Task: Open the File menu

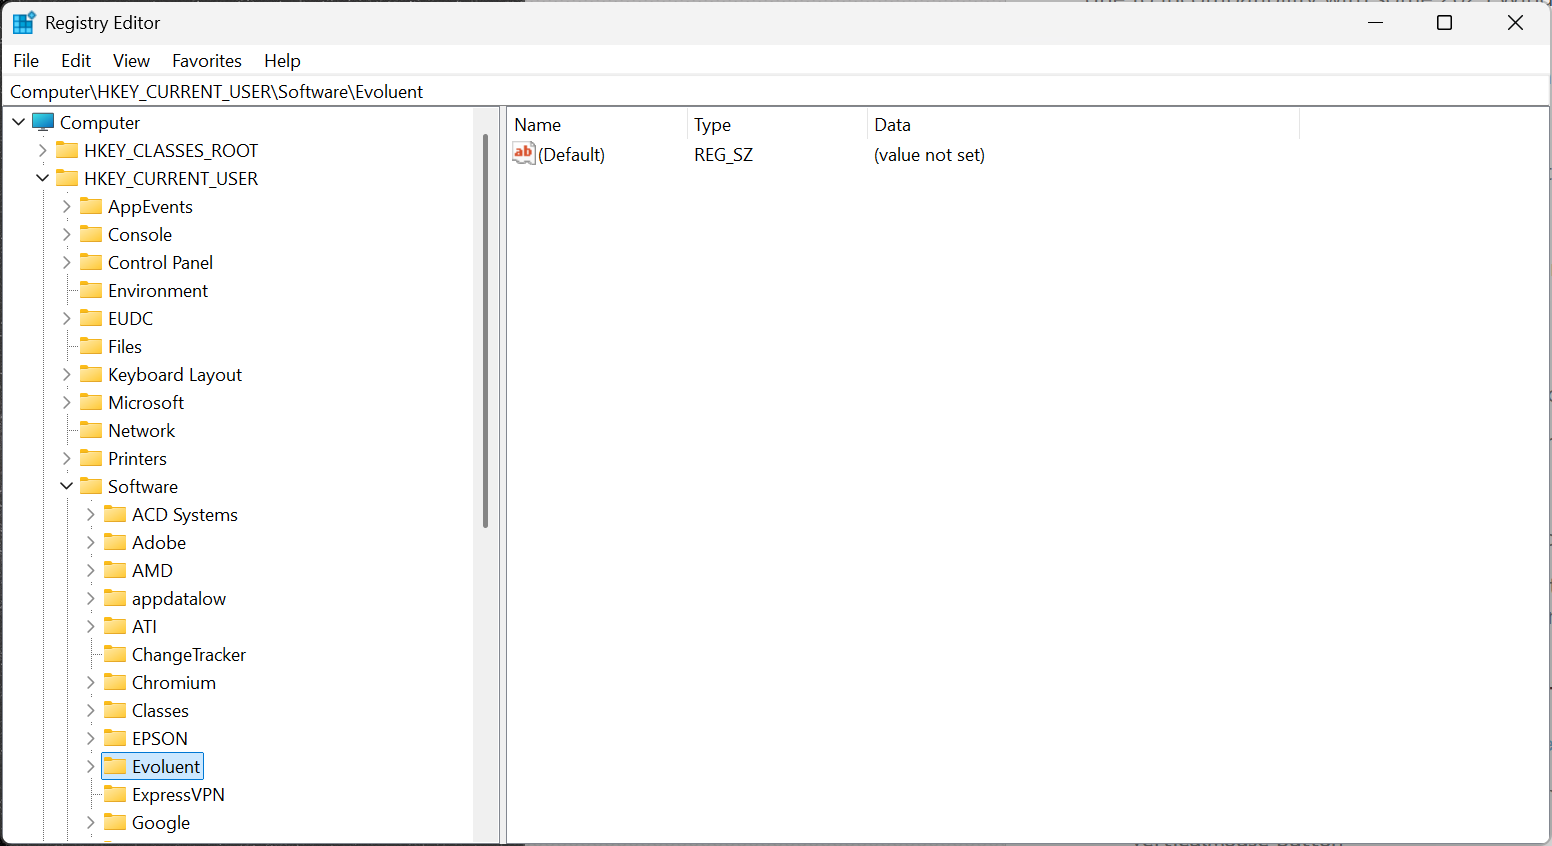Action: (x=26, y=61)
